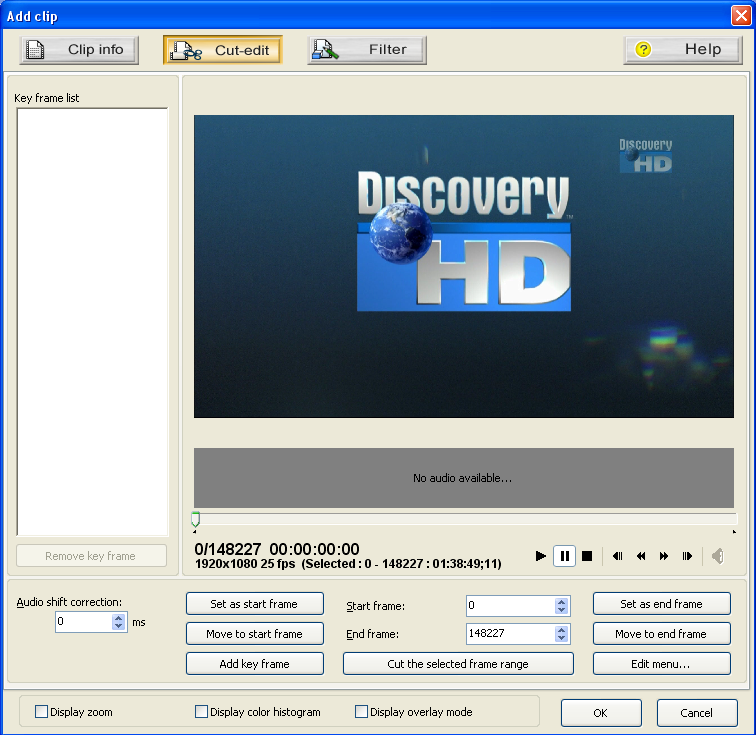Image resolution: width=756 pixels, height=735 pixels.
Task: Cancel the Add clip dialog
Action: tap(697, 713)
